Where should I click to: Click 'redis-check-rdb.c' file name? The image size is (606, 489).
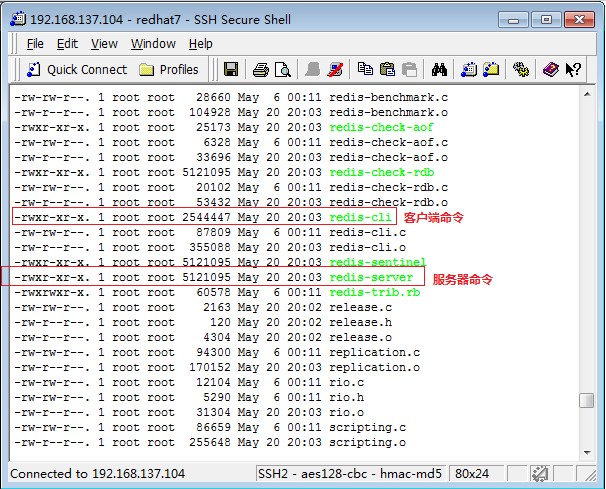[x=388, y=187]
